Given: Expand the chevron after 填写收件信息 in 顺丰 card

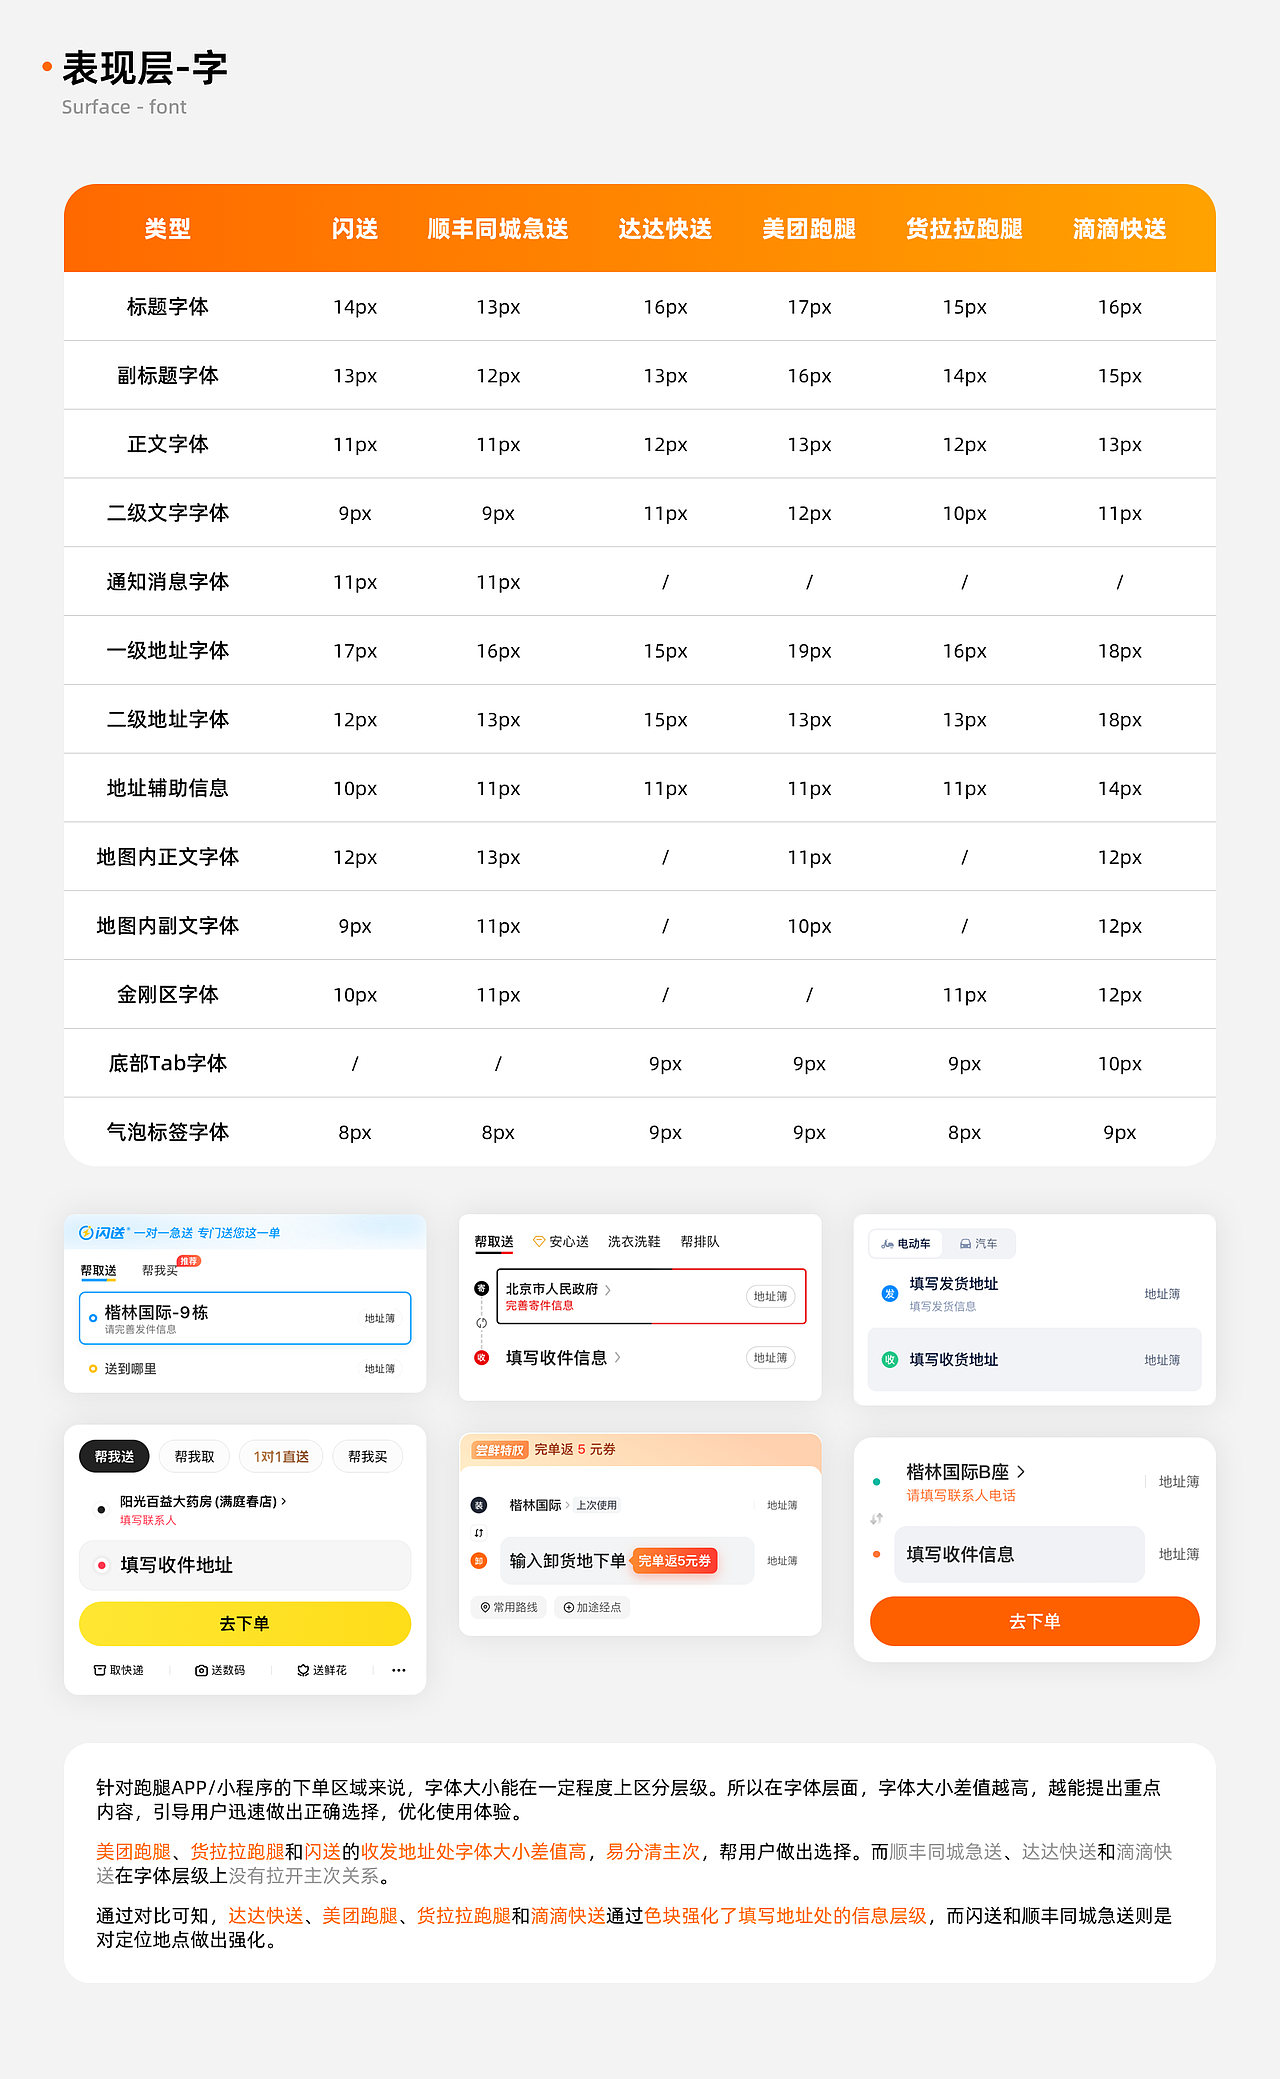Looking at the screenshot, I should click(618, 1358).
